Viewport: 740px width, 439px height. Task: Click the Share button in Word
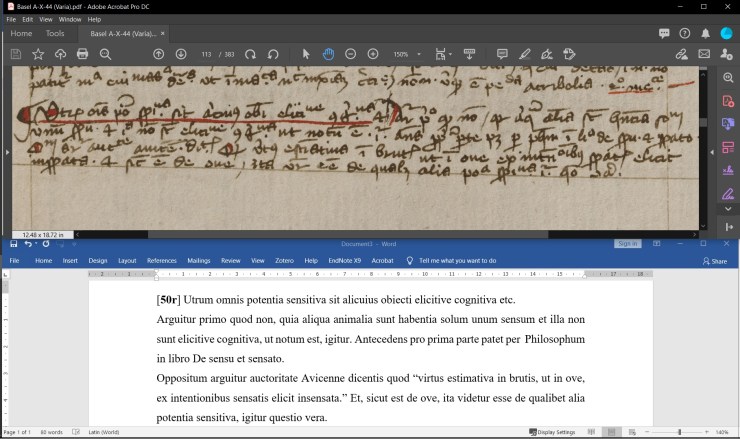click(x=714, y=261)
